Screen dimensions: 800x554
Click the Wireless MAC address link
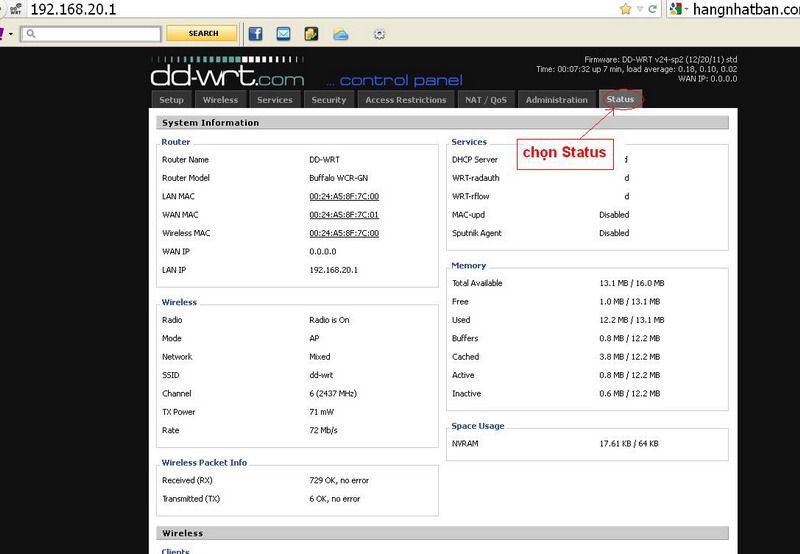coord(344,233)
